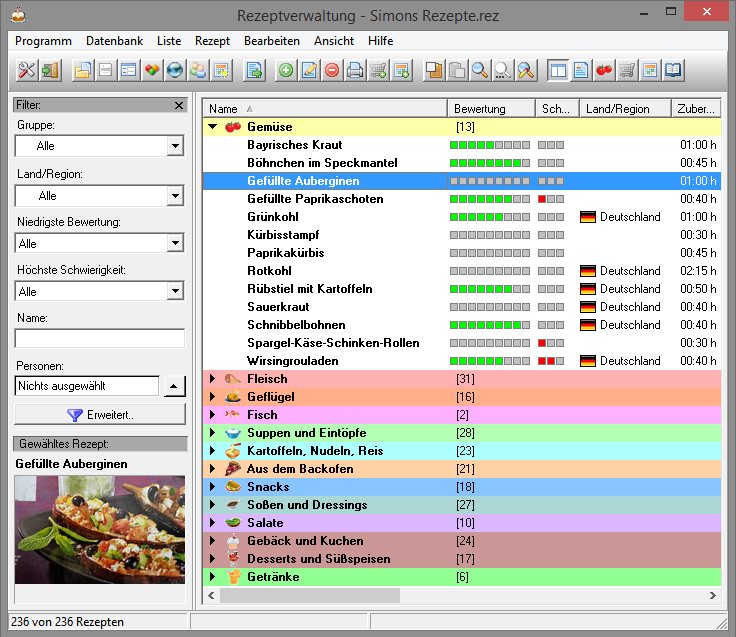The width and height of the screenshot is (736, 637).
Task: Click the printer icon in toolbar
Action: click(x=354, y=70)
